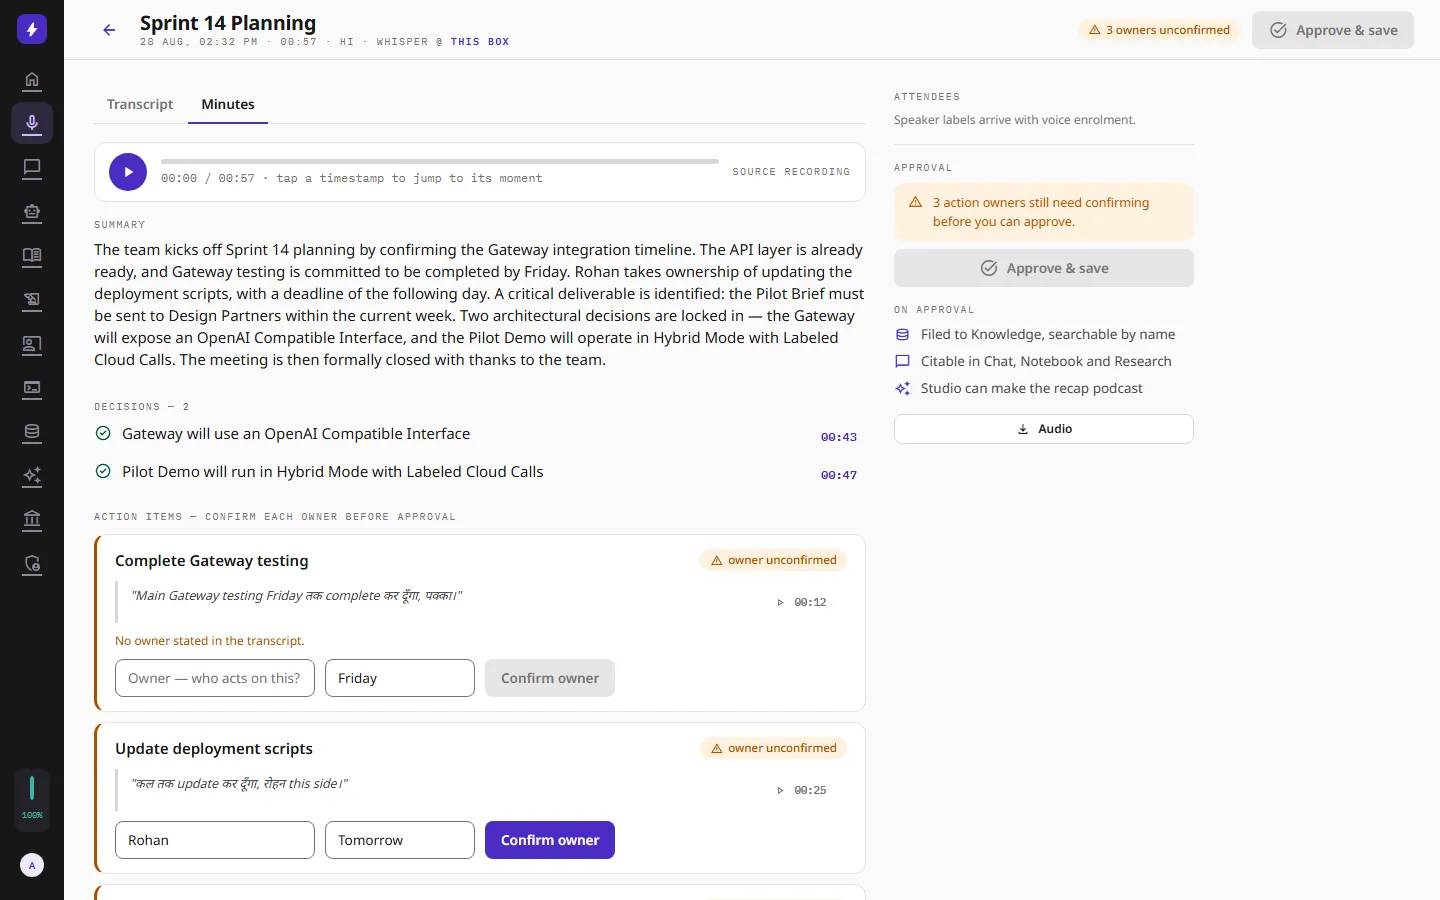Image resolution: width=1440 pixels, height=900 pixels.
Task: Open the sparkles studio icon in the sidebar
Action: coord(32,476)
